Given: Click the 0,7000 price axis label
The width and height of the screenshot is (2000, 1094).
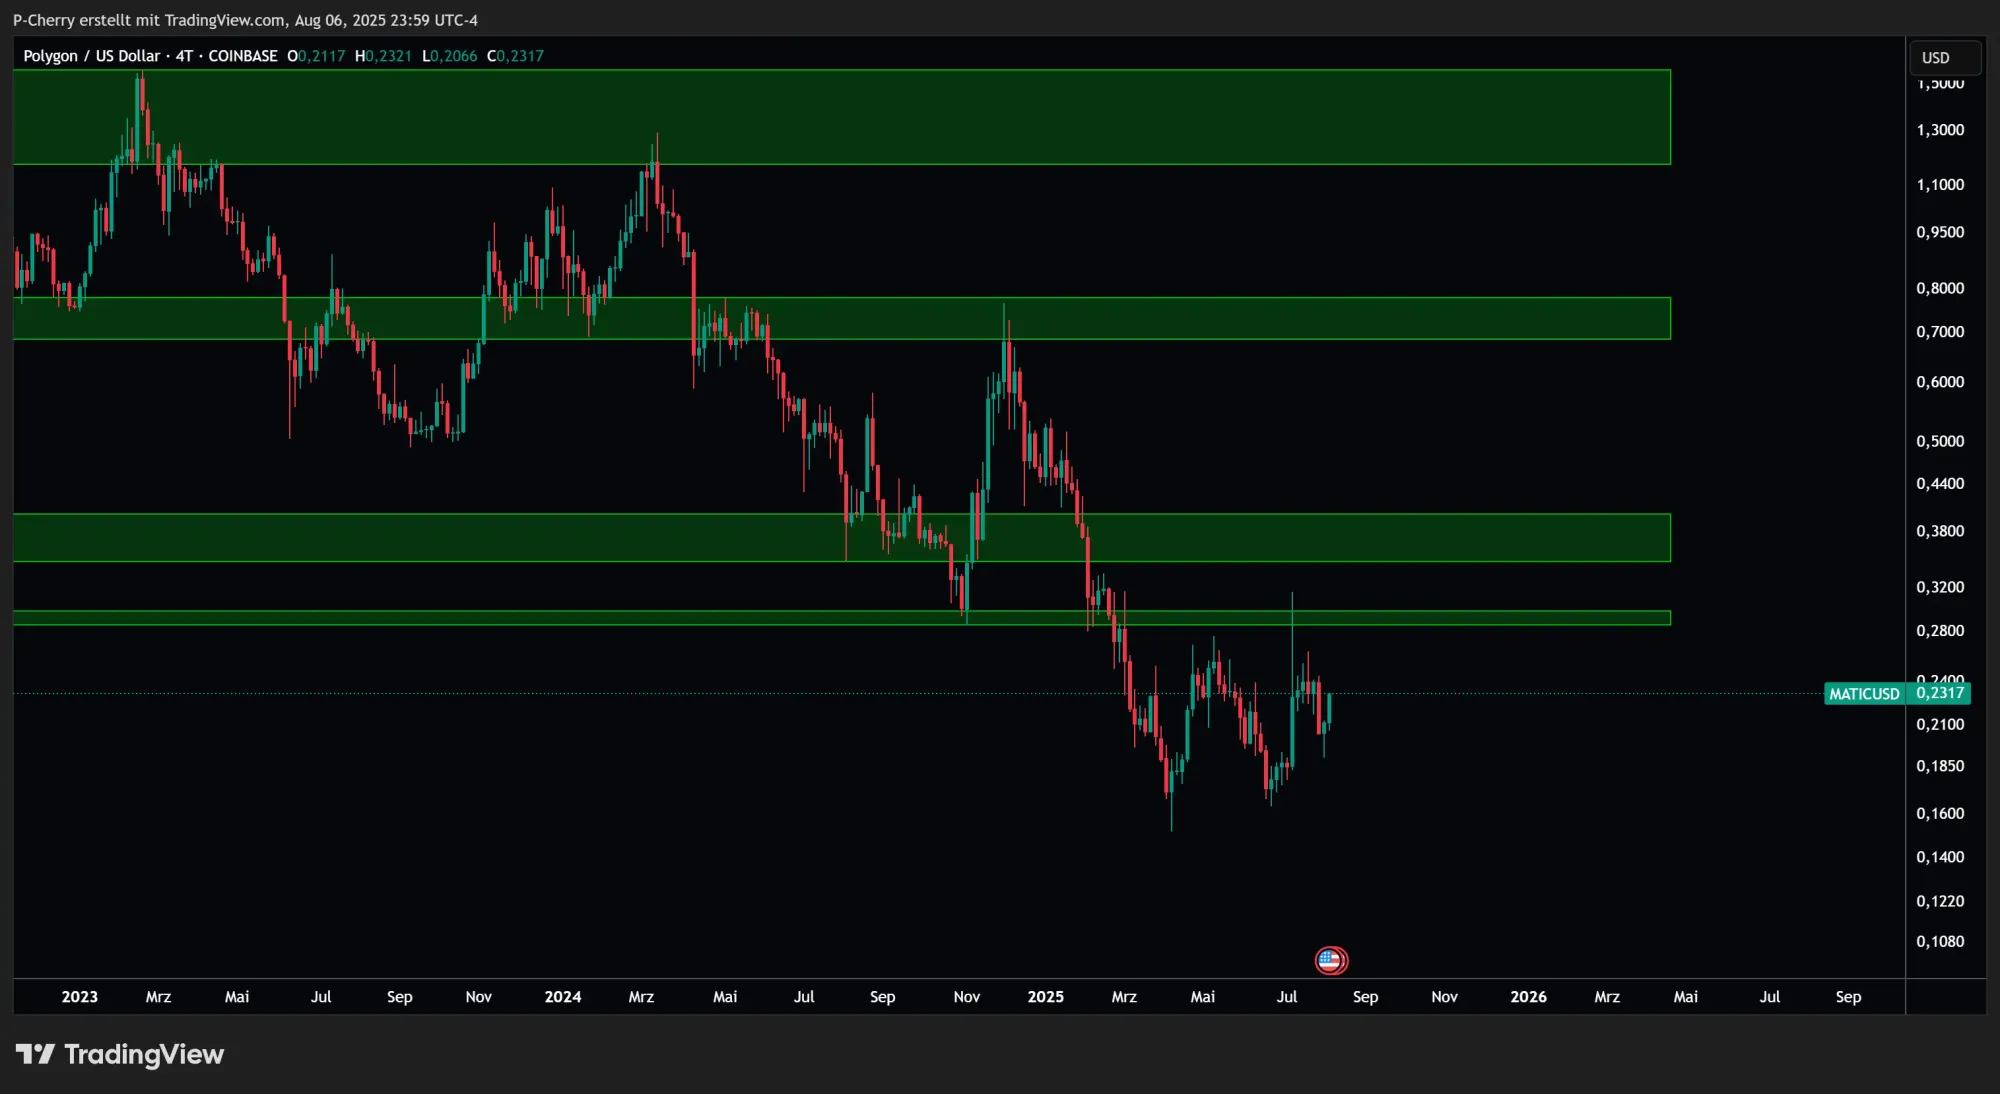Looking at the screenshot, I should coord(1940,332).
